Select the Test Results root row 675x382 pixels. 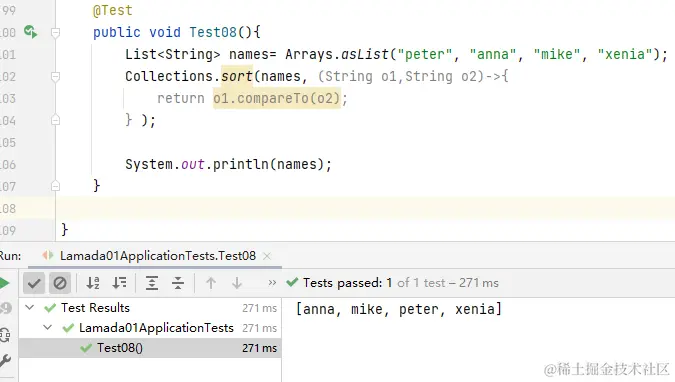point(150,308)
